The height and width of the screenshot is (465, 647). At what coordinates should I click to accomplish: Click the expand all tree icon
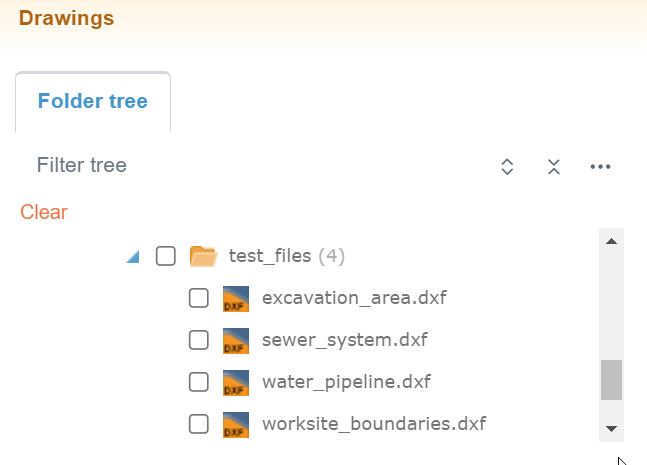507,167
